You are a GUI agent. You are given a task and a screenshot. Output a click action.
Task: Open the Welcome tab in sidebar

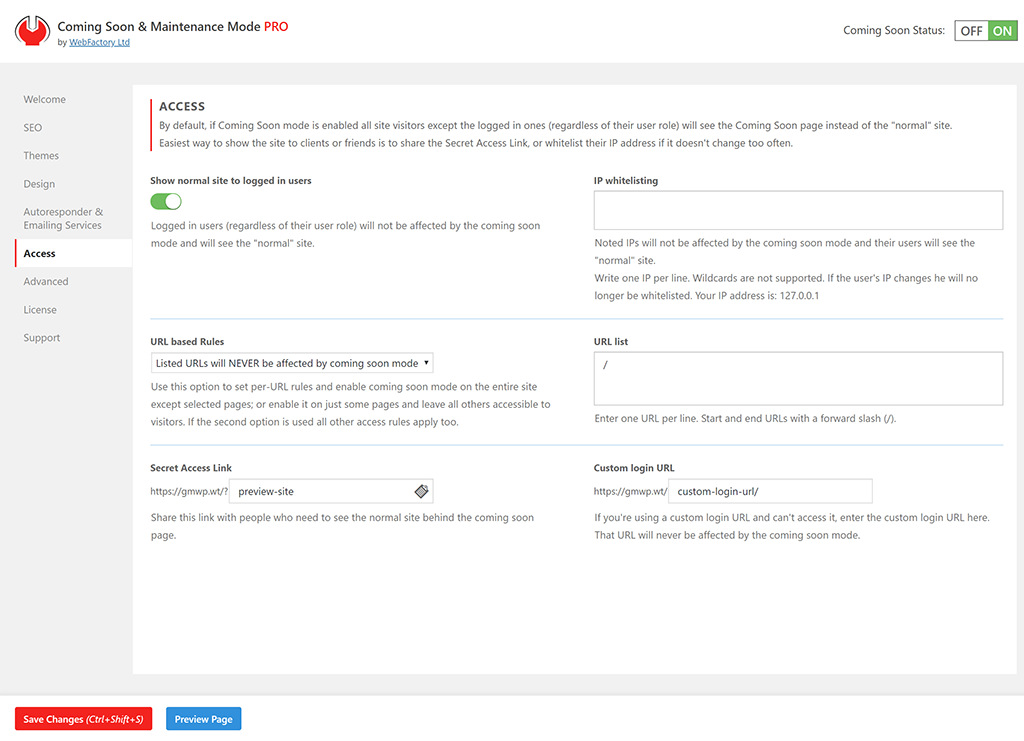click(x=45, y=99)
